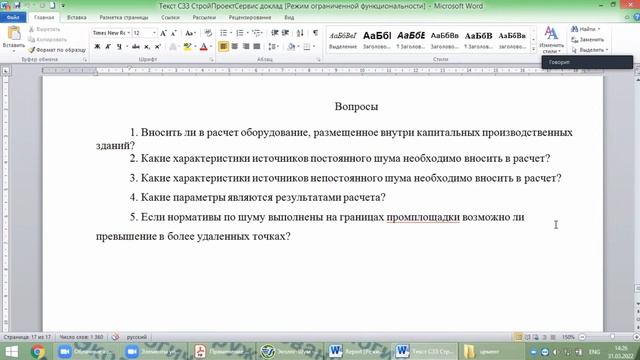Open the Change Case (Aa) dropdown

pos(190,33)
